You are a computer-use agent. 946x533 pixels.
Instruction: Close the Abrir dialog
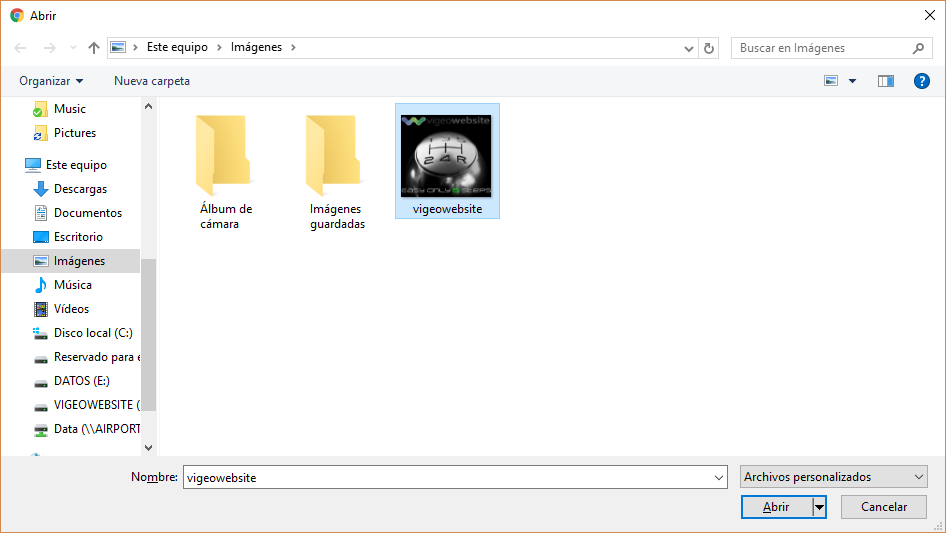930,15
